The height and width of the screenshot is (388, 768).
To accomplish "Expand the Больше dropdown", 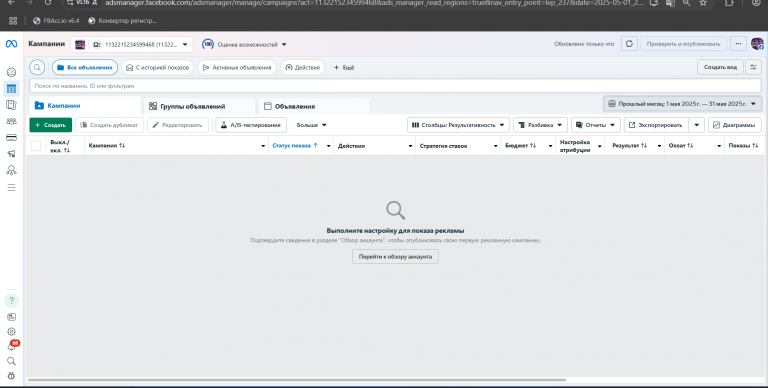I will (x=312, y=125).
